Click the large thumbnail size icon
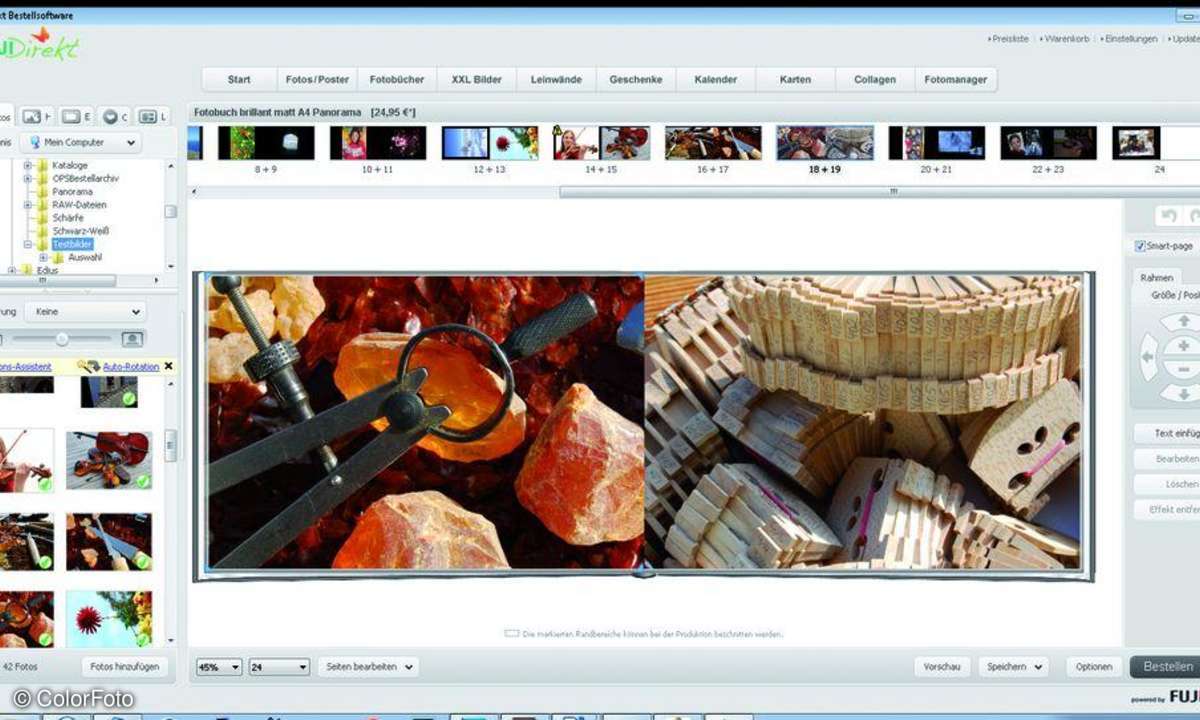Screen dimensions: 1200x720 point(132,340)
